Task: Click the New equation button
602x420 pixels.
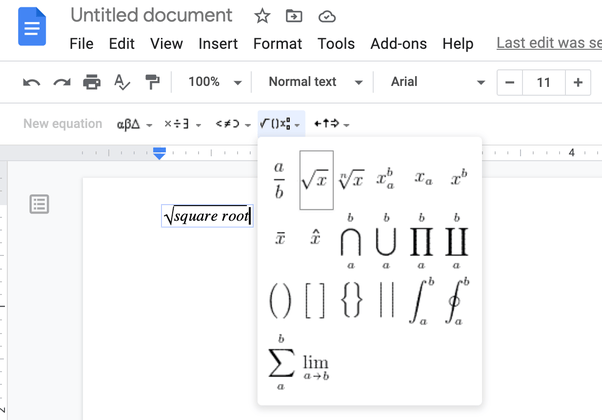Action: point(63,124)
